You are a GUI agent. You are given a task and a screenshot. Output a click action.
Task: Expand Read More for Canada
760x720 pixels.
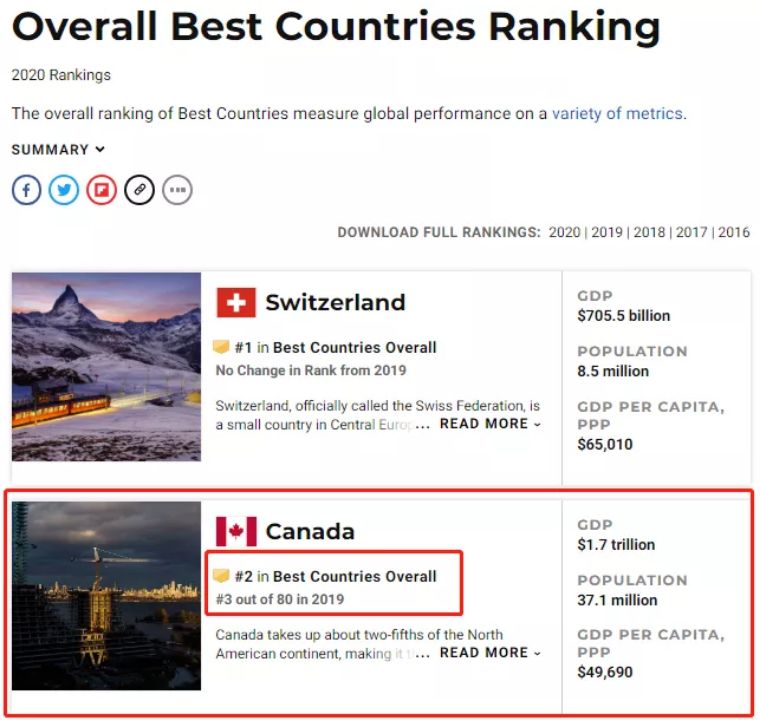tap(490, 653)
